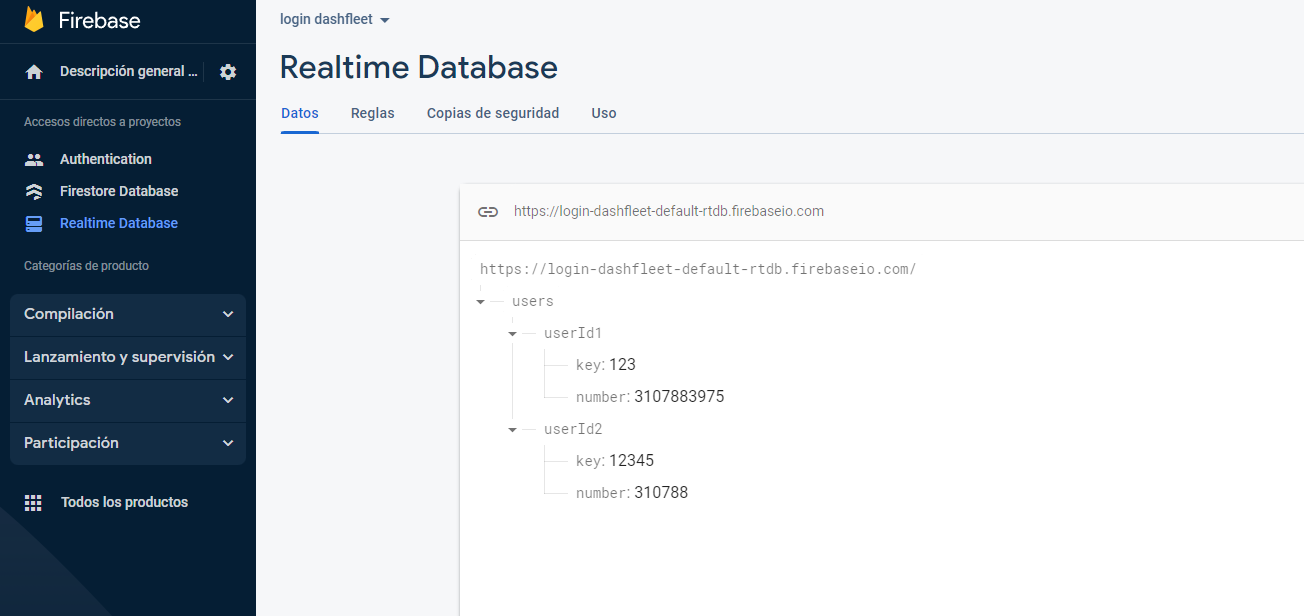
Task: Collapse the userId1 node arrow
Action: pyautogui.click(x=513, y=333)
